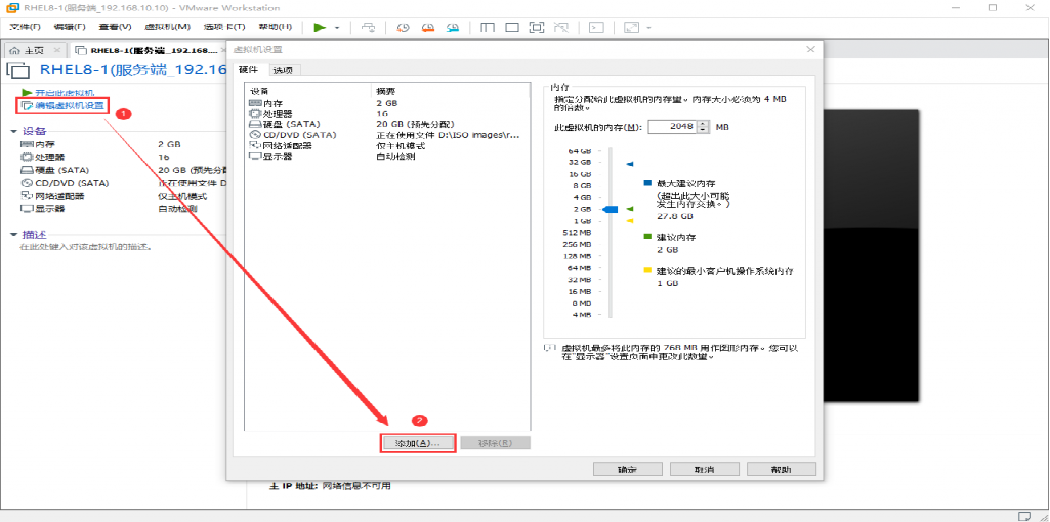Viewport: 1050px width, 522px height.
Task: Click the 取消 button in settings dialog
Action: pos(704,469)
